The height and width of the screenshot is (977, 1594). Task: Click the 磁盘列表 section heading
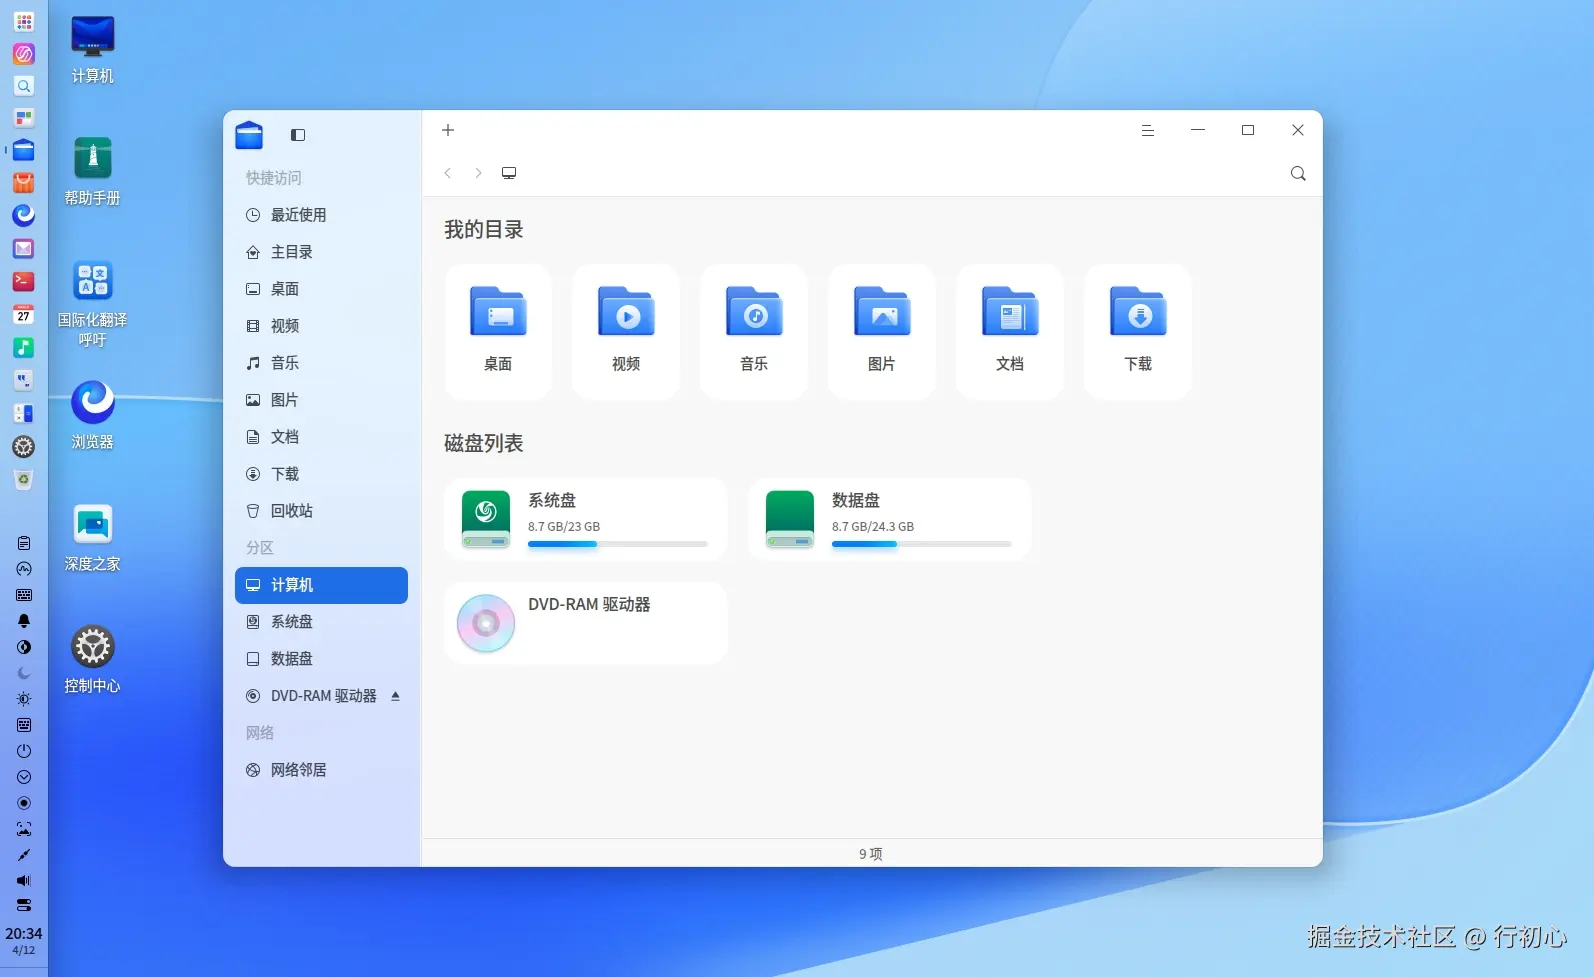click(484, 444)
